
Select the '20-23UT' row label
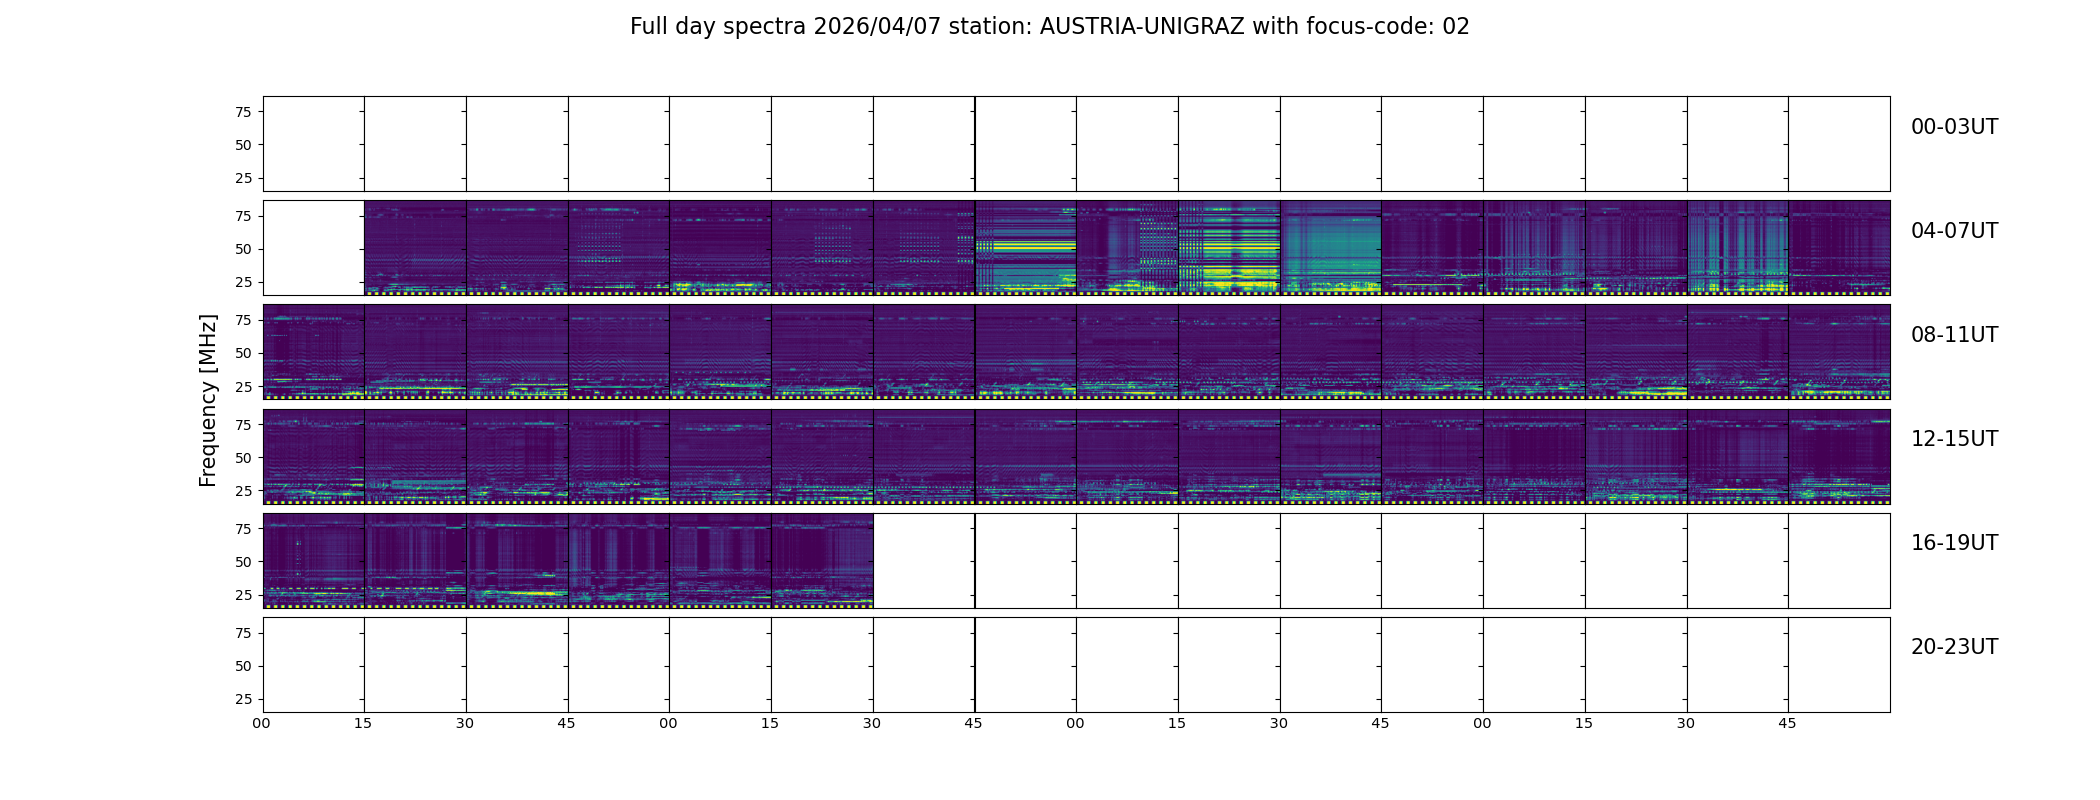click(1954, 647)
